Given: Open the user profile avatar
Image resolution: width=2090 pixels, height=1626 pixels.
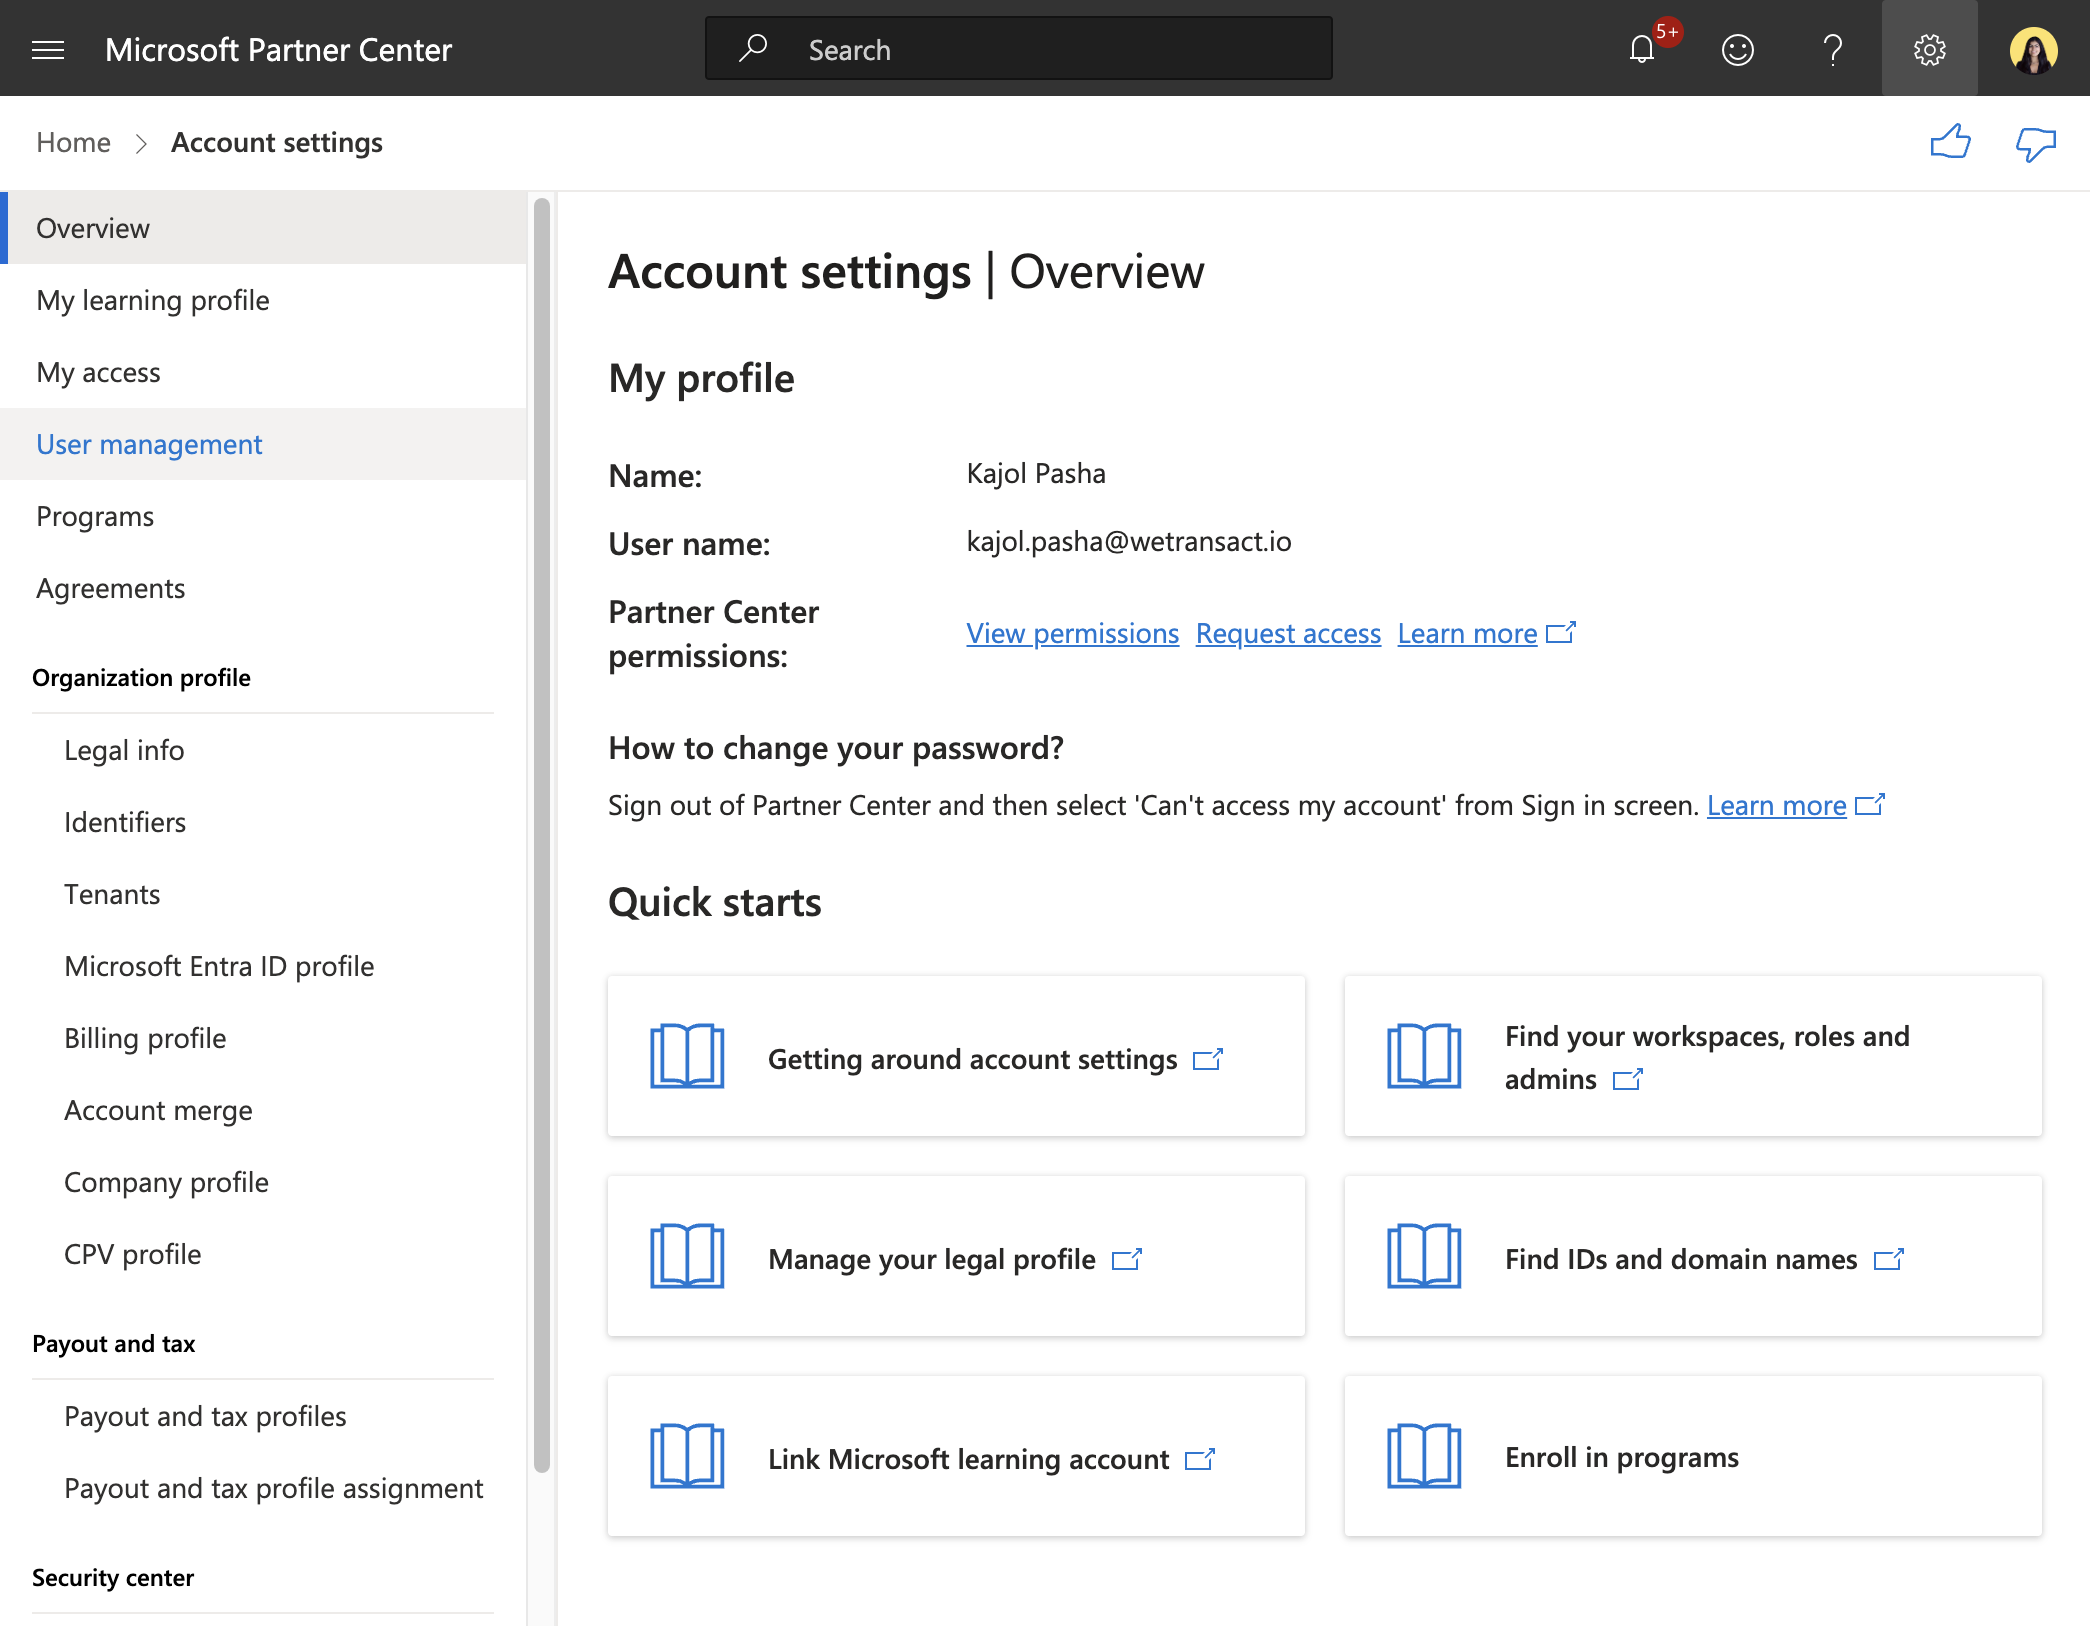Looking at the screenshot, I should pos(2033,49).
